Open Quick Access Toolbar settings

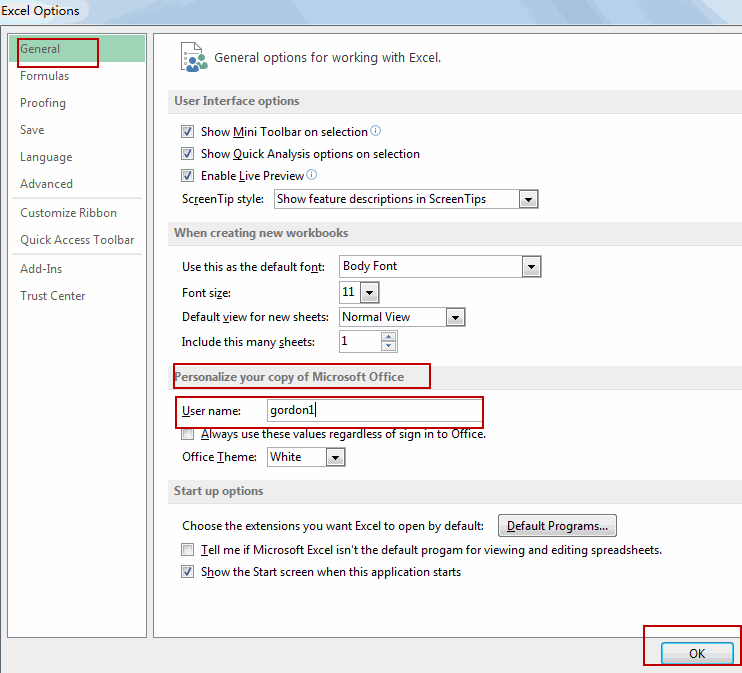click(77, 240)
